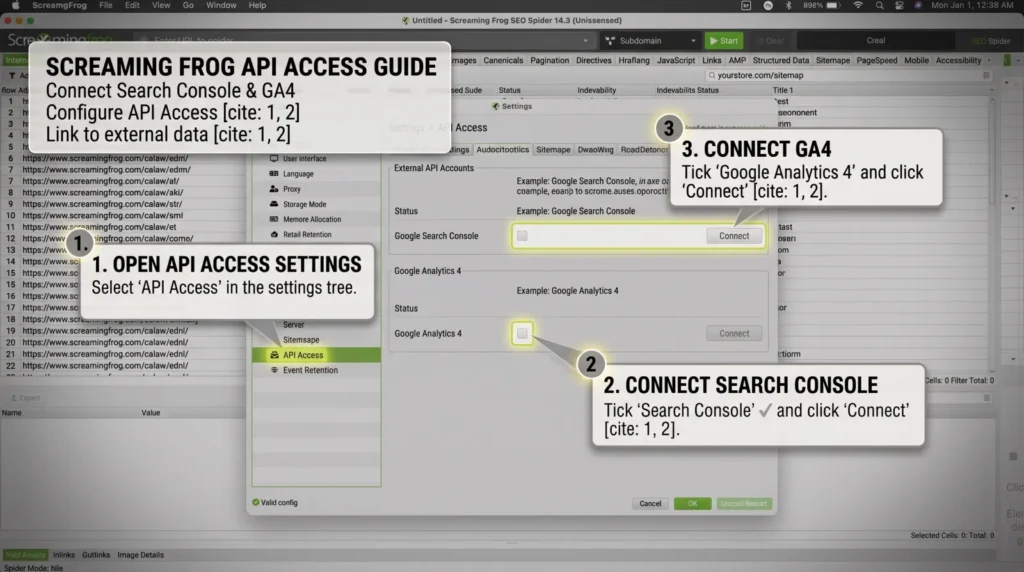Start the crawl with Start button
The image size is (1024, 572).
click(724, 40)
